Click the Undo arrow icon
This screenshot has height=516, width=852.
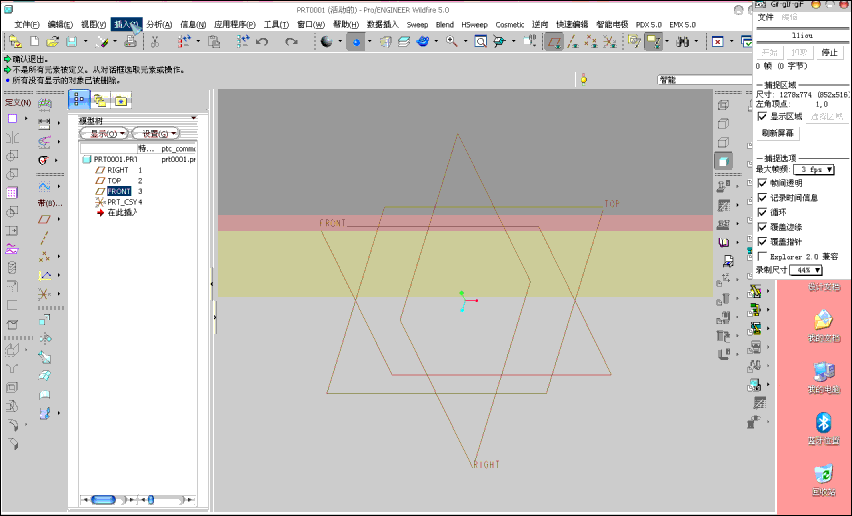coord(262,41)
